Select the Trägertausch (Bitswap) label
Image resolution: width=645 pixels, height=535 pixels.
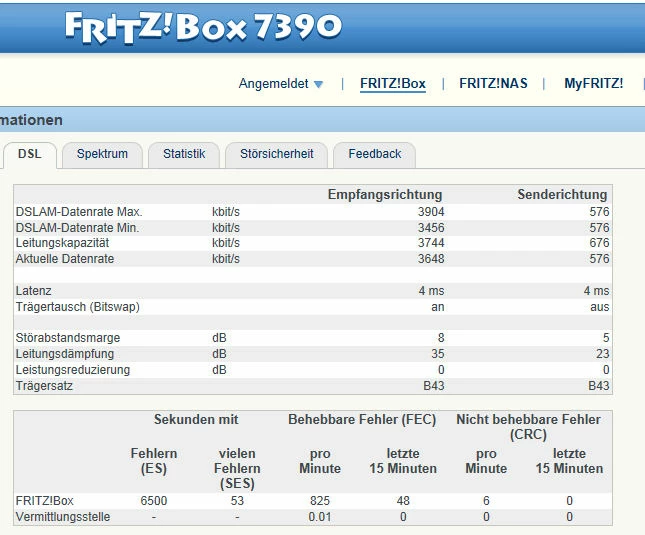[x=78, y=307]
